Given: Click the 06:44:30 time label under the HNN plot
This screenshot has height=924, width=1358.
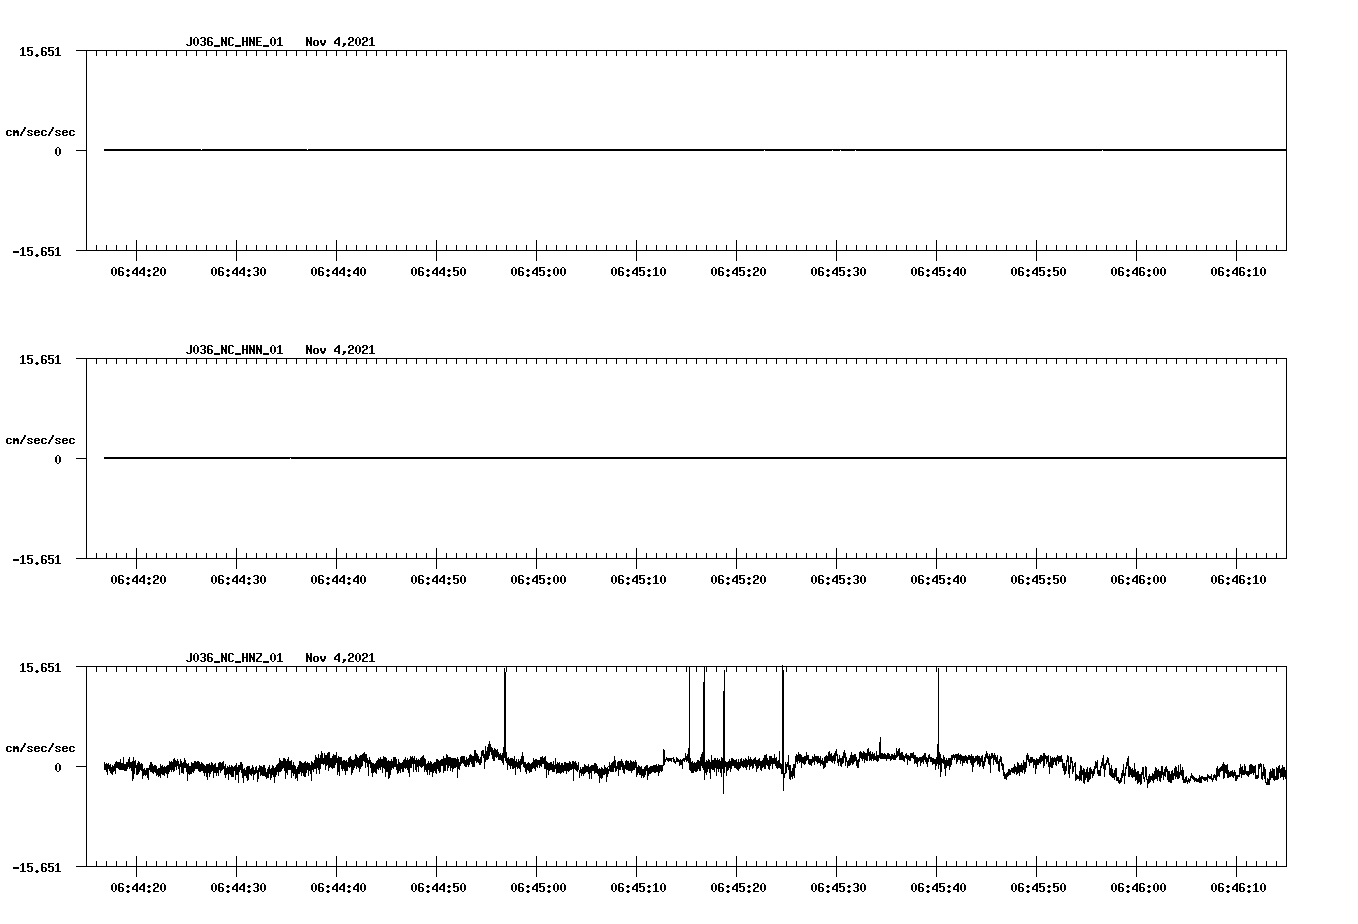Looking at the screenshot, I should click(238, 580).
